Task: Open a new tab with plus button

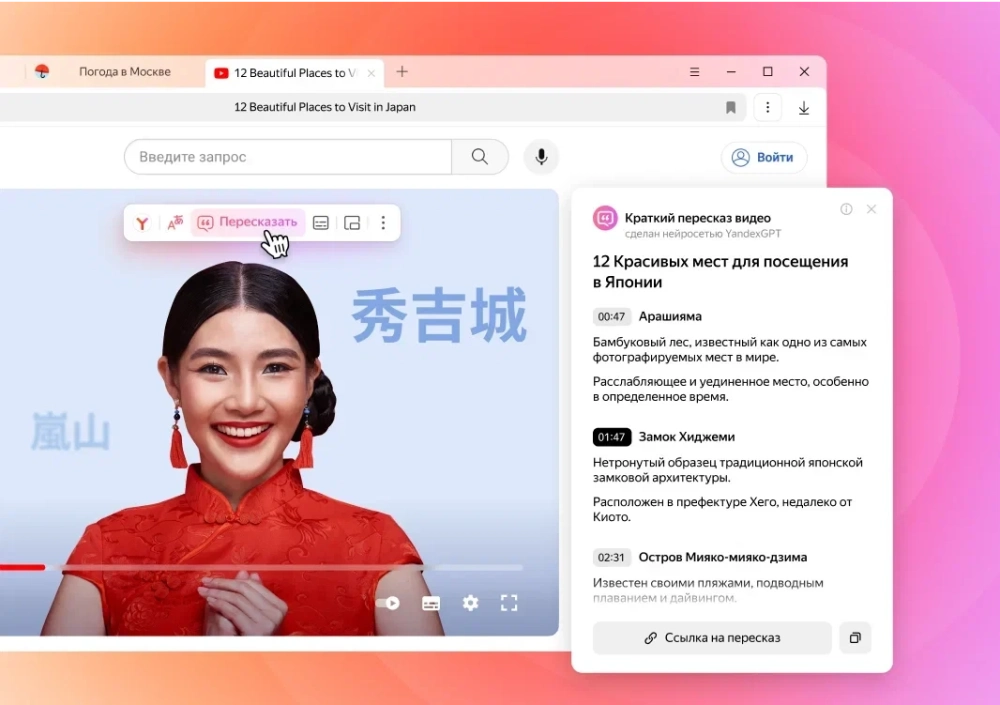Action: pos(402,72)
